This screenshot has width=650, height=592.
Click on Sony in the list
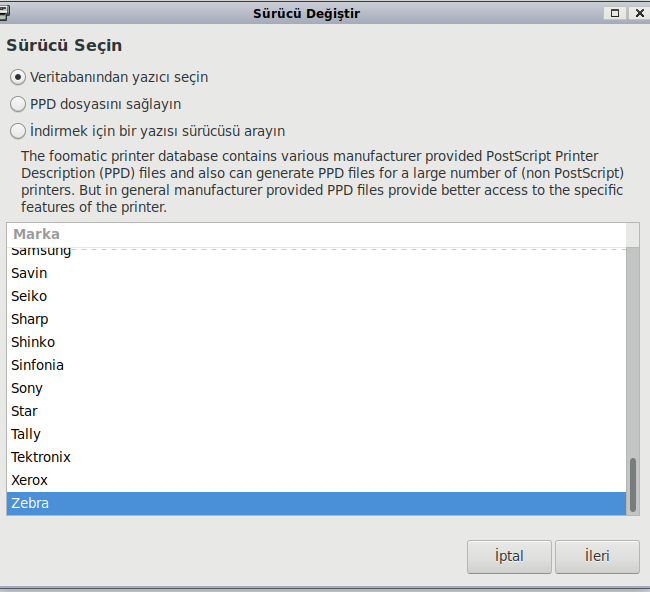click(x=27, y=388)
